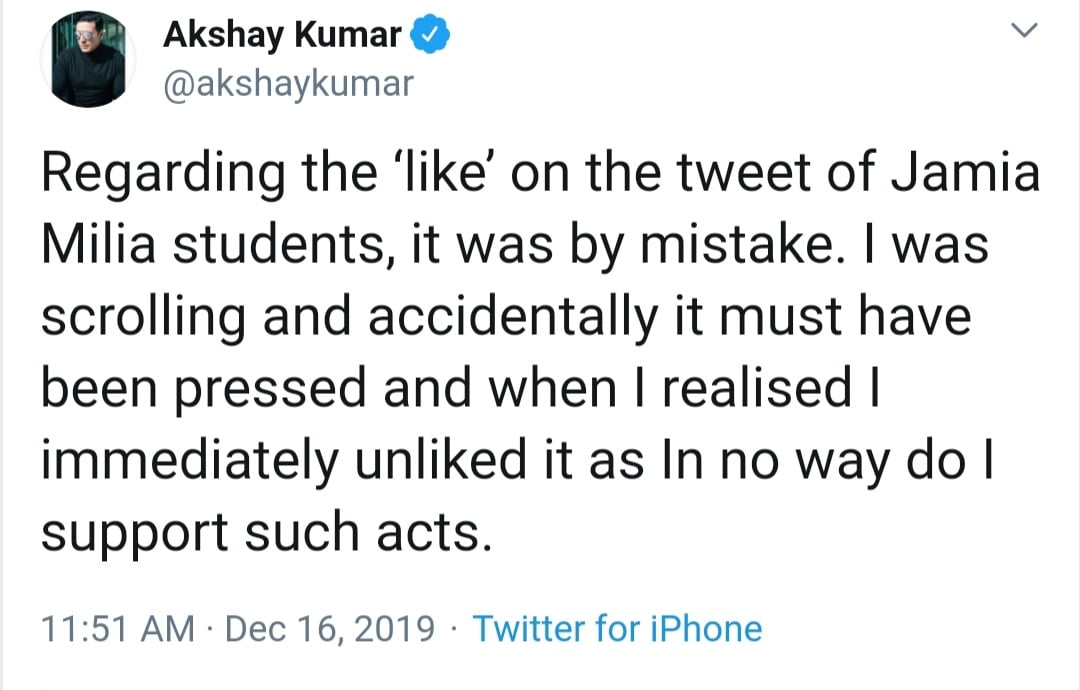
Task: Click the Twitter for iPhone source link
Action: 616,629
